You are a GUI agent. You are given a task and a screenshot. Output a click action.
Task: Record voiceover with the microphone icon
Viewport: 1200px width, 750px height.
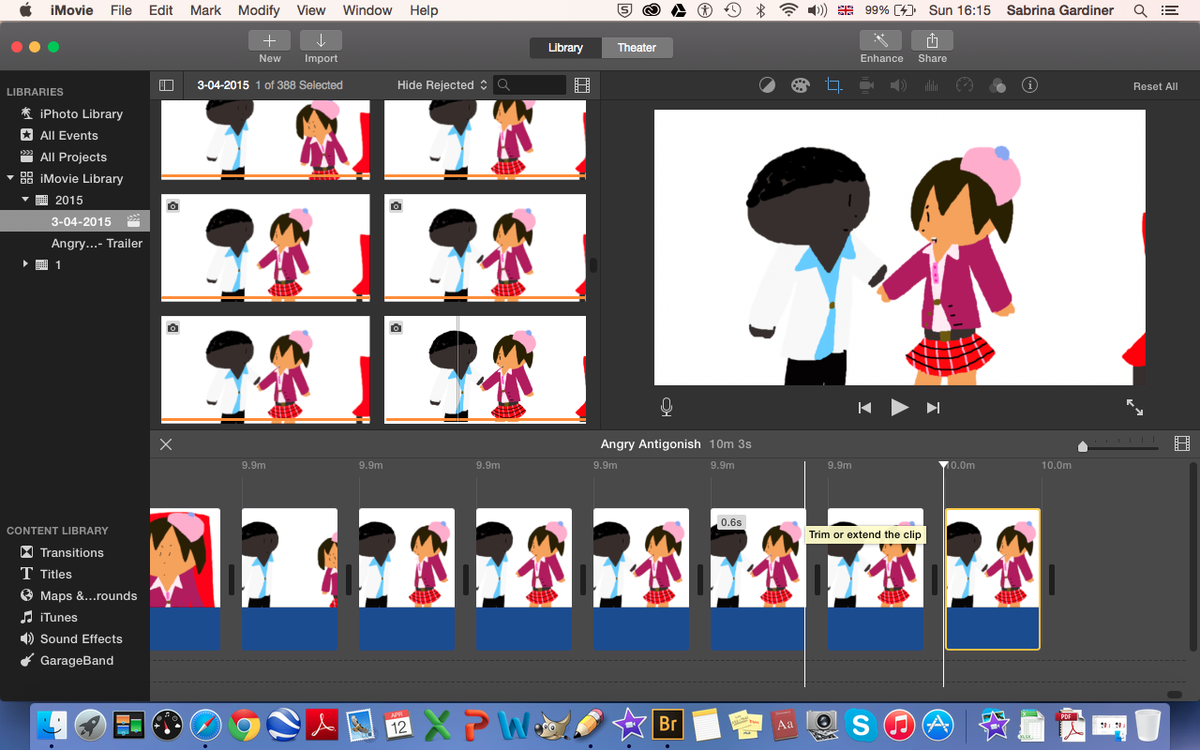pos(666,407)
